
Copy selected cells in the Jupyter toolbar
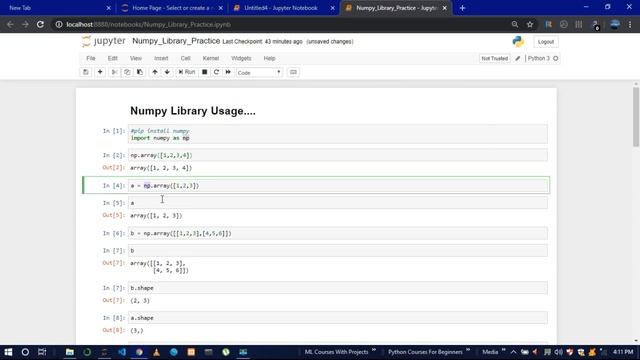pos(127,72)
